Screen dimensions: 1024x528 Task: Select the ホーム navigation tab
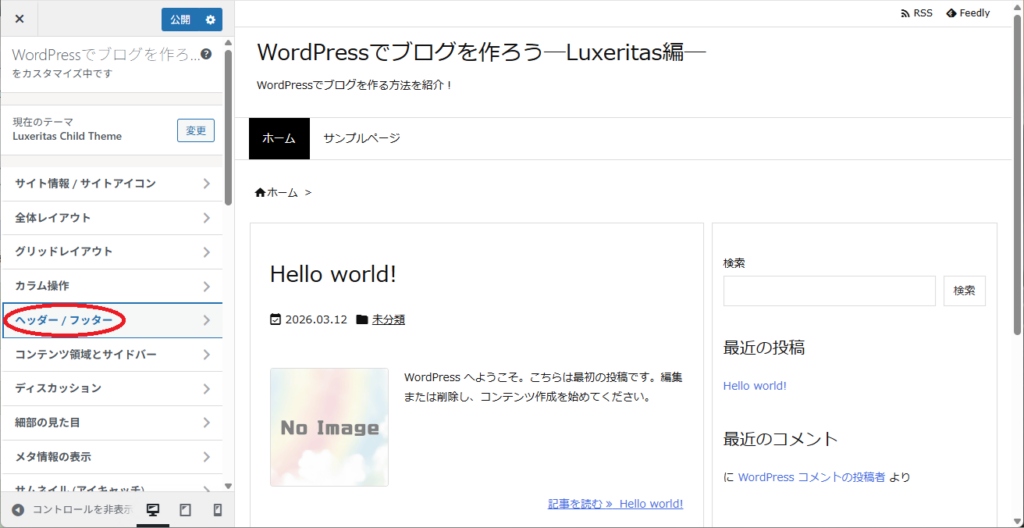tap(279, 138)
